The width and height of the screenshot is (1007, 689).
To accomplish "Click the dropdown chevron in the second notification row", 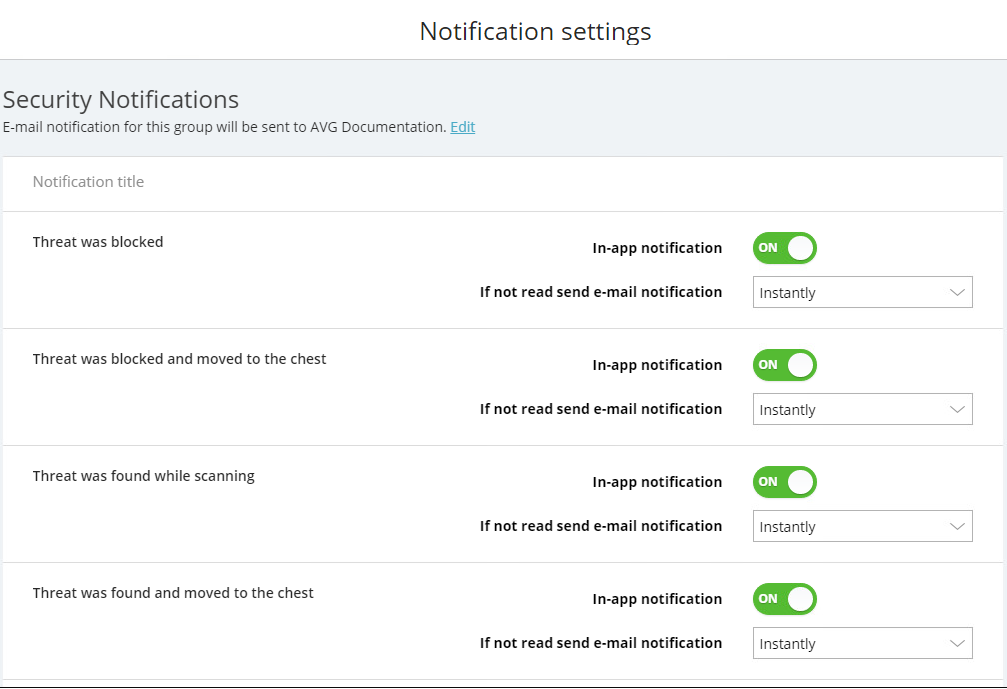I will click(957, 409).
